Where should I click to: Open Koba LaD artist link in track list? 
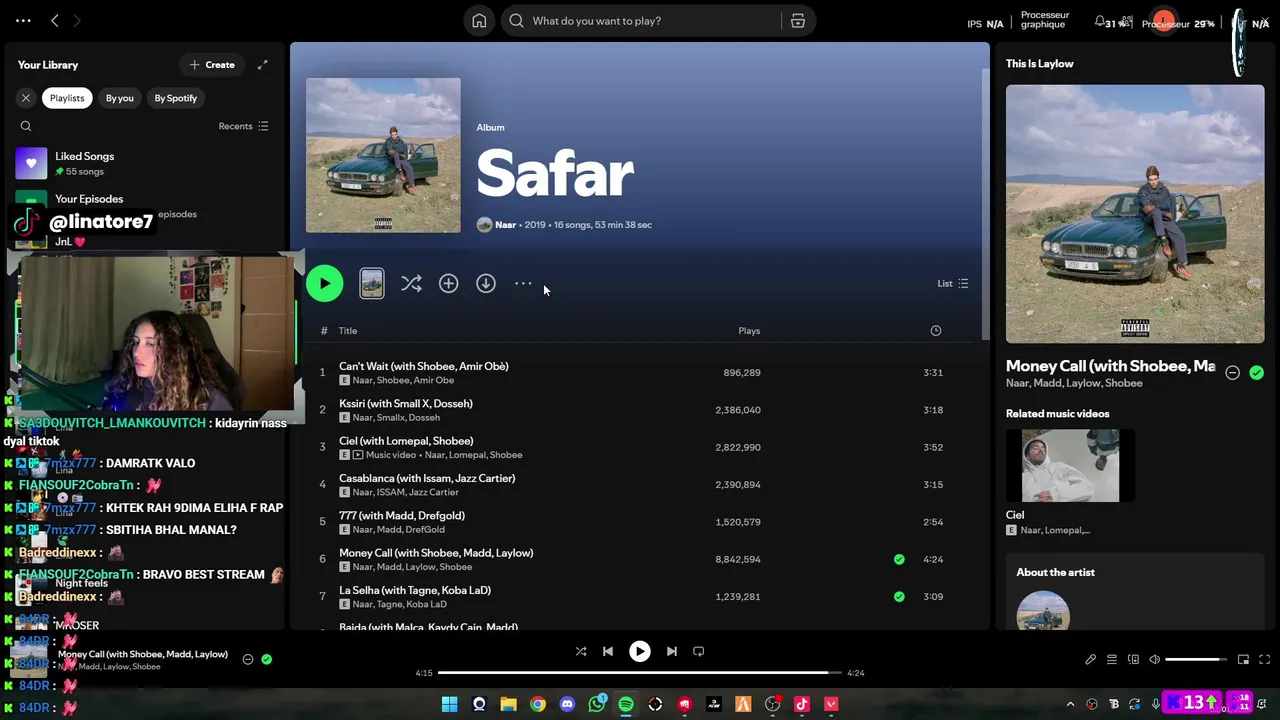[x=426, y=604]
